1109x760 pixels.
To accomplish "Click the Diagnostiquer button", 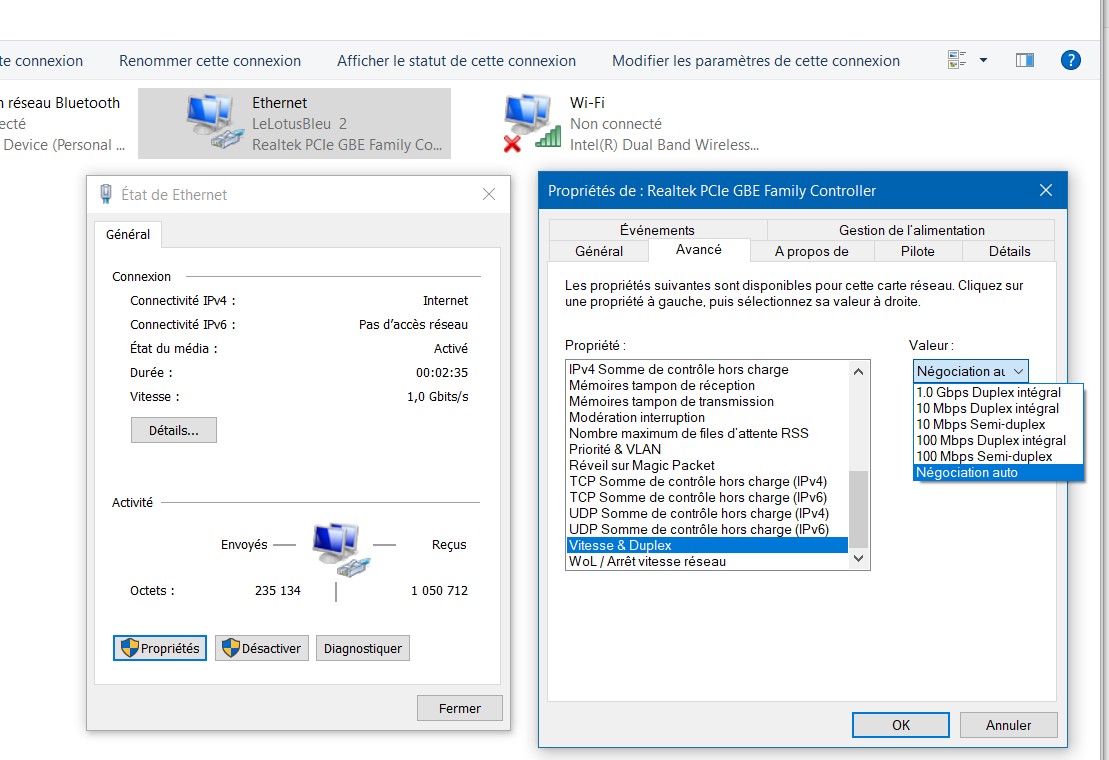I will click(362, 648).
